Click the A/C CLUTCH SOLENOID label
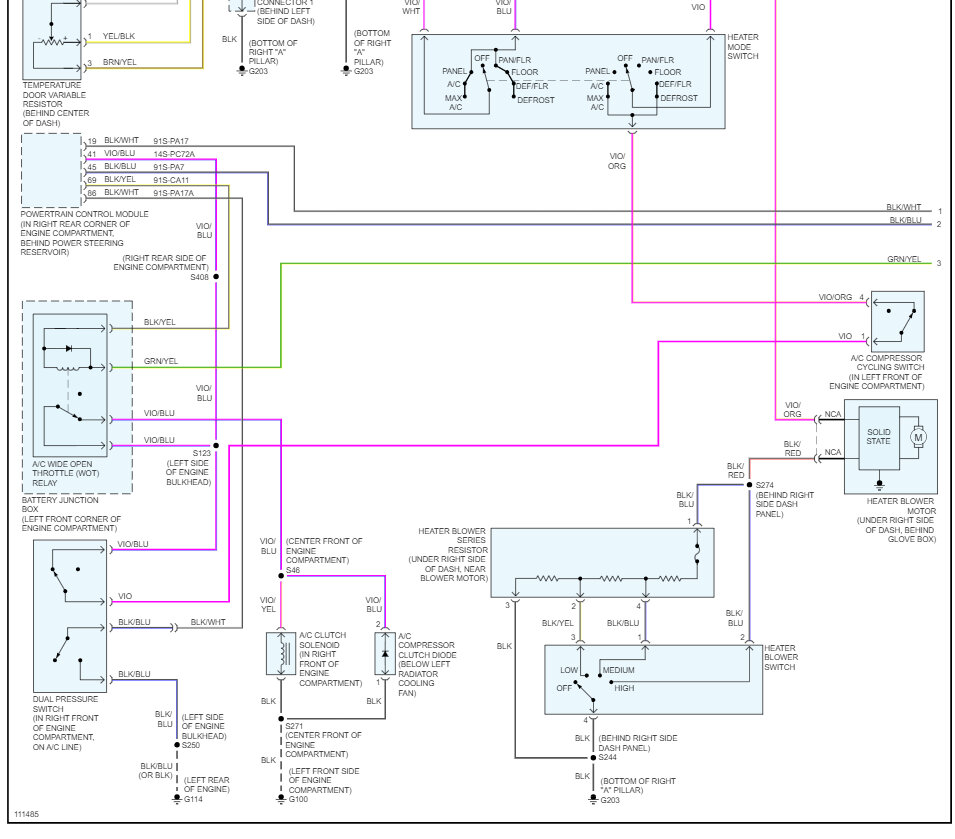The height and width of the screenshot is (839, 955). [322, 640]
